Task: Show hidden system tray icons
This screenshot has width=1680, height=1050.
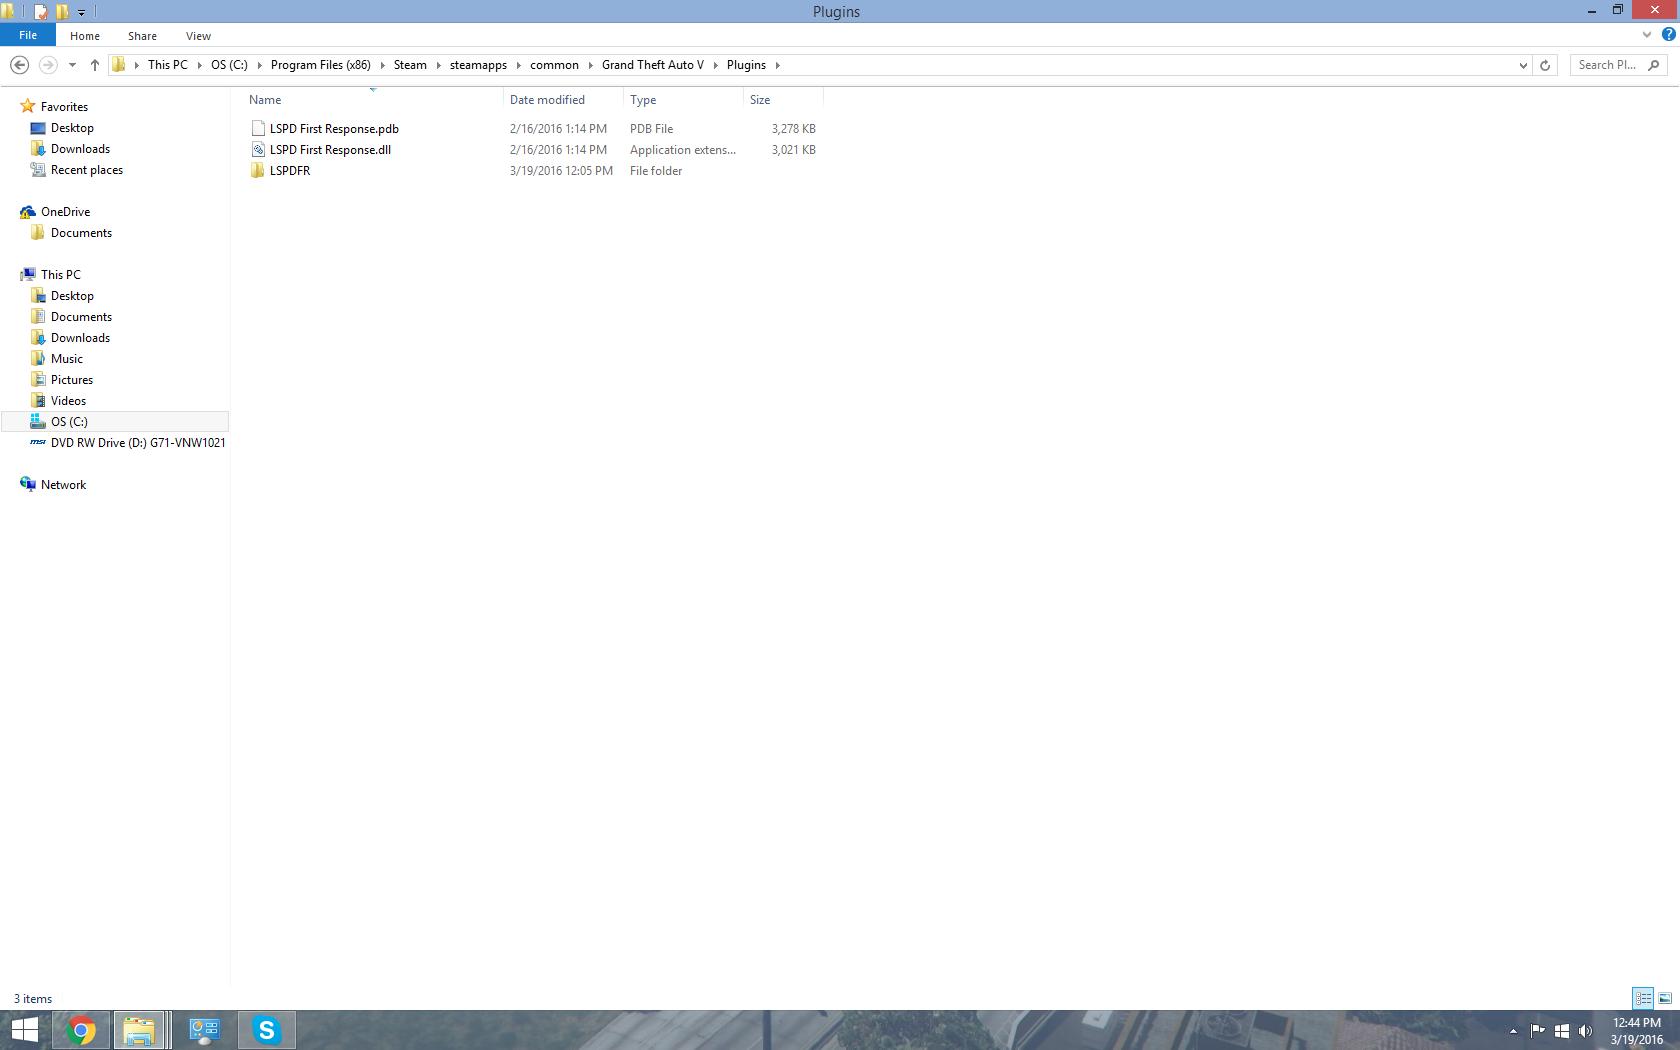Action: pos(1513,1031)
